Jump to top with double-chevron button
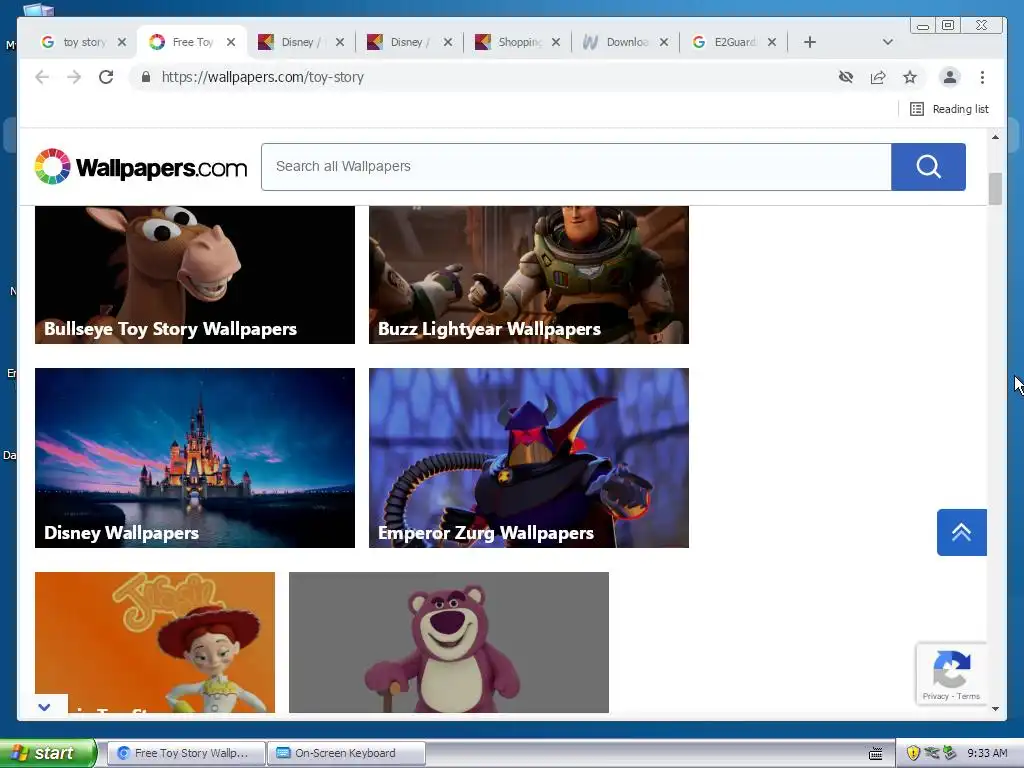The image size is (1024, 768). tap(961, 532)
